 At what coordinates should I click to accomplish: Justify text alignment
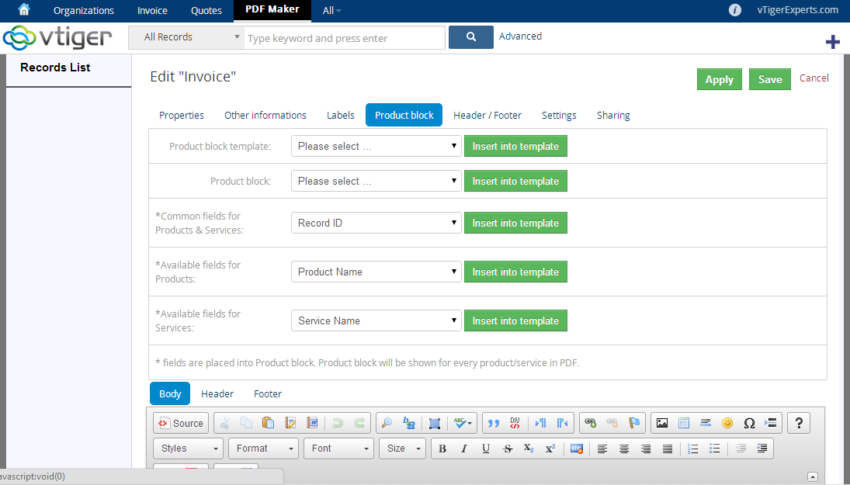(x=667, y=449)
